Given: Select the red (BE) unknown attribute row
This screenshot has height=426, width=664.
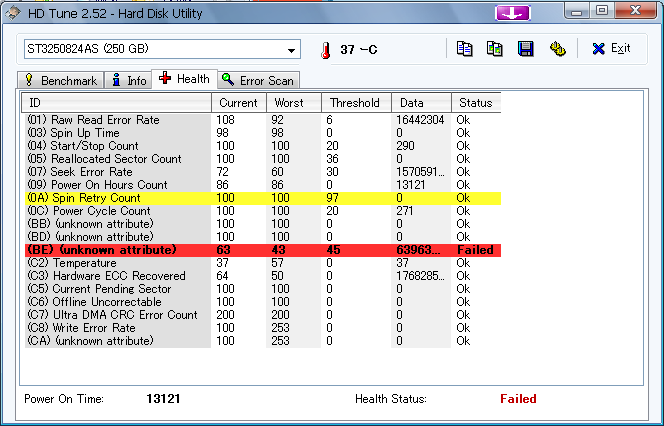Looking at the screenshot, I should click(x=263, y=250).
